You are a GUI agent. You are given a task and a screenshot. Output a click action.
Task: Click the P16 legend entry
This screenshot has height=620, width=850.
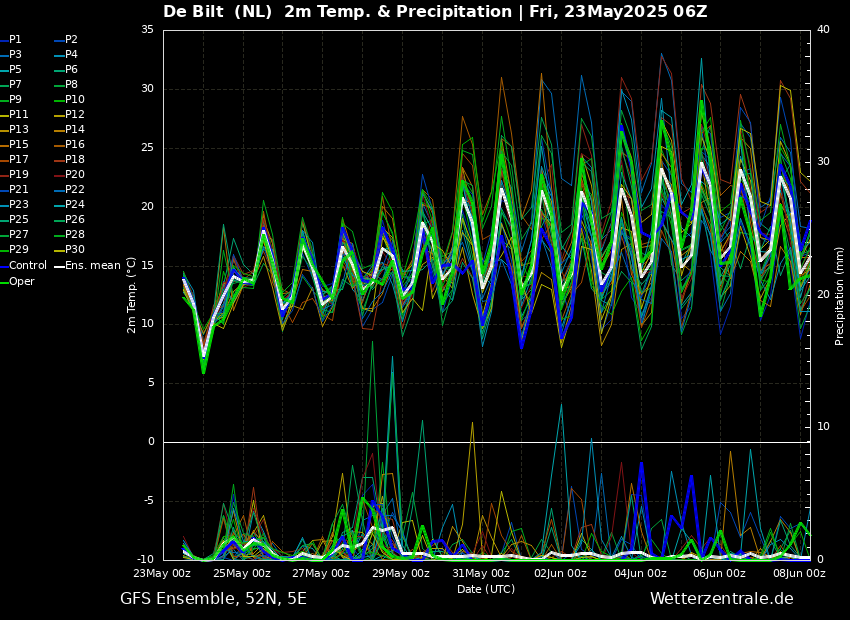(74, 145)
